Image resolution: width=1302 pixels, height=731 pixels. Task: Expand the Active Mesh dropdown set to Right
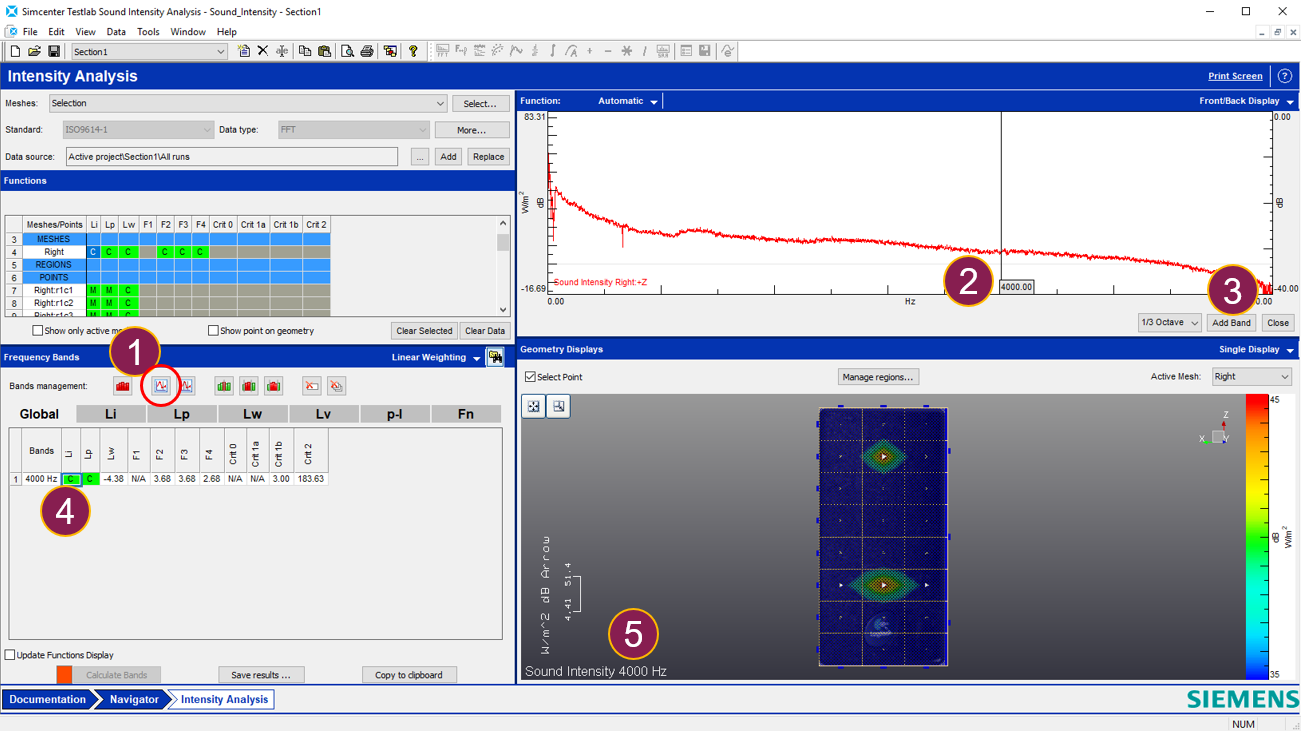(1251, 377)
